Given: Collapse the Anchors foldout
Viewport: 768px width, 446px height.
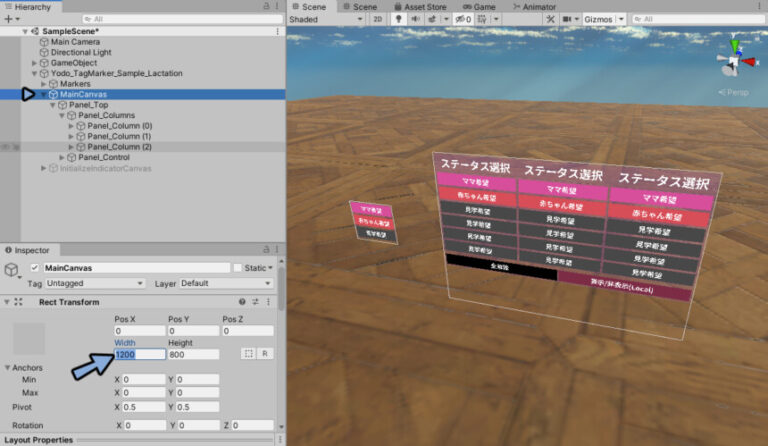Looking at the screenshot, I should pos(7,367).
